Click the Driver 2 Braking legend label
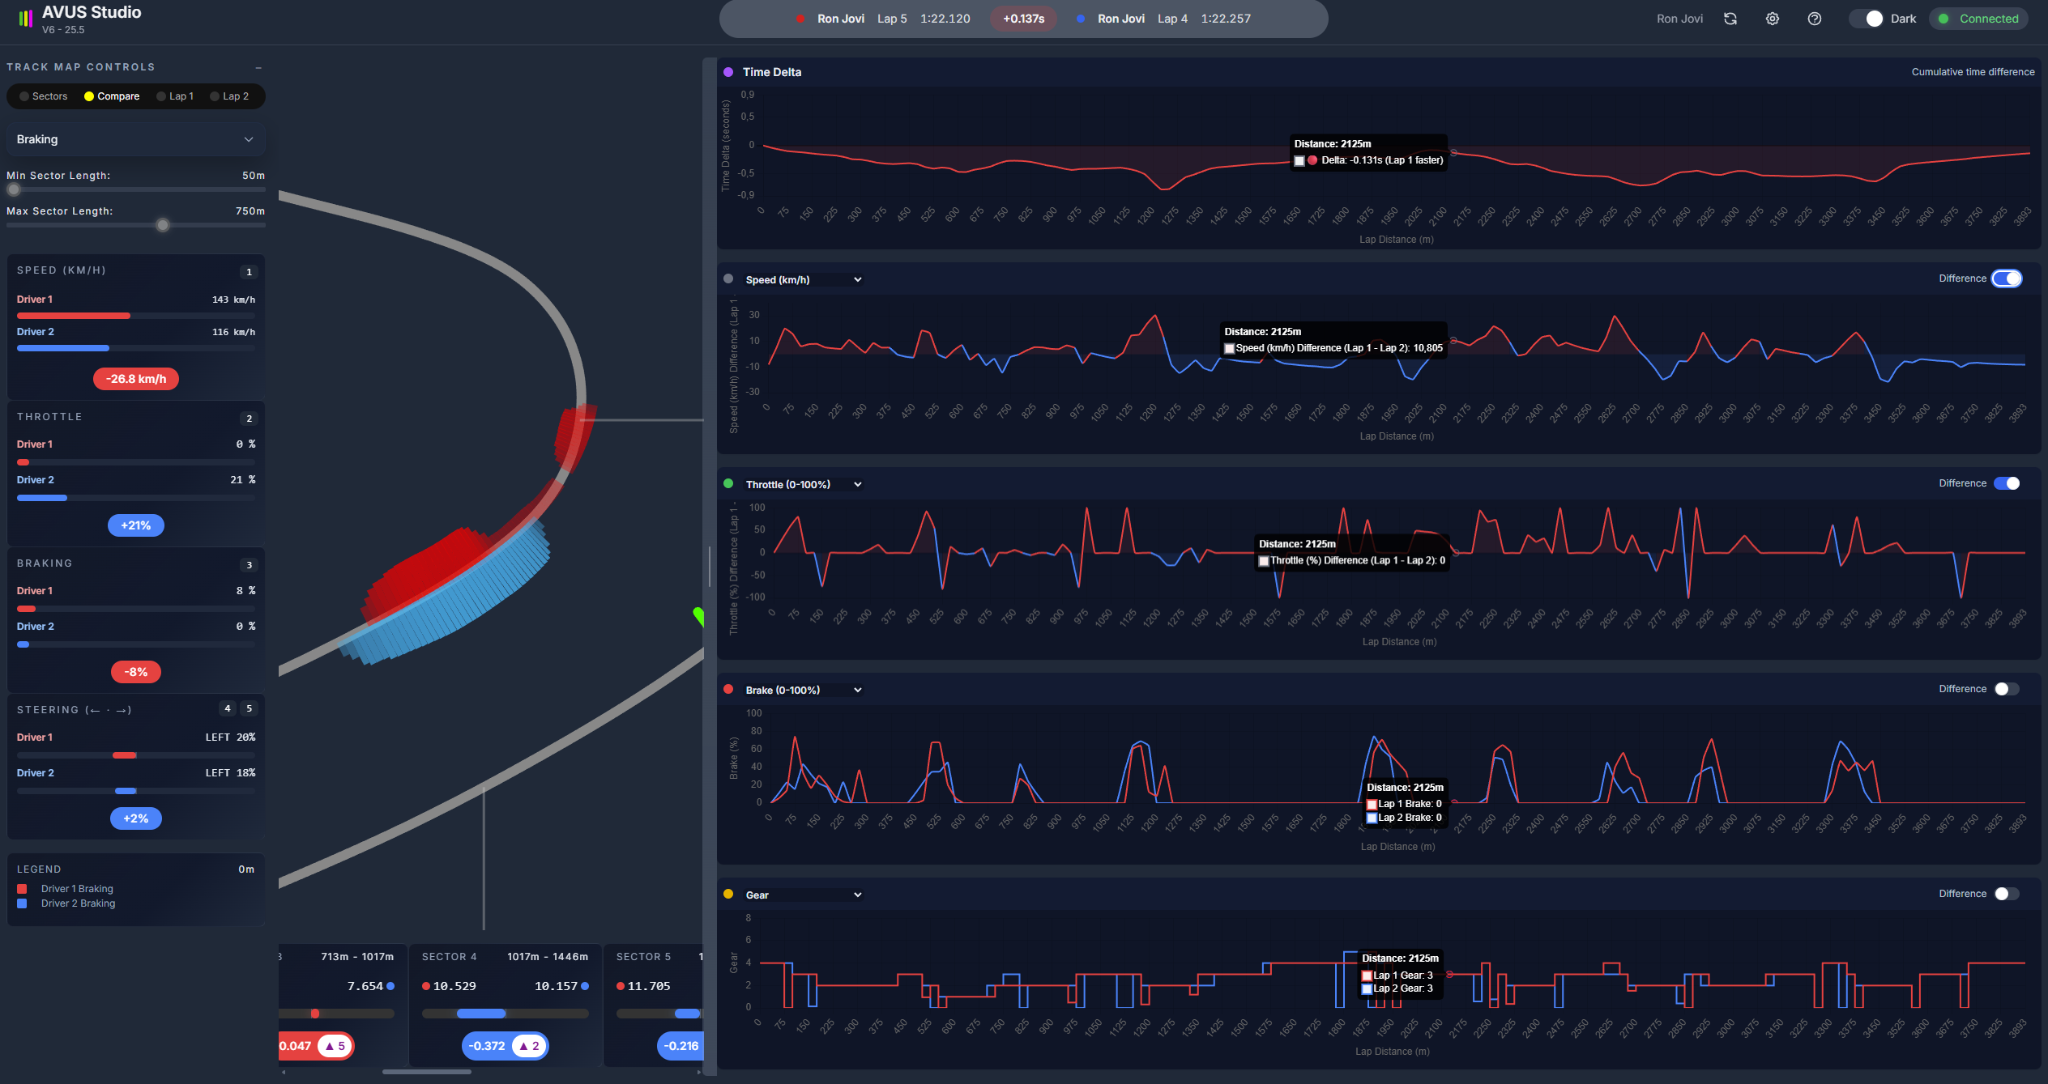 (x=78, y=904)
